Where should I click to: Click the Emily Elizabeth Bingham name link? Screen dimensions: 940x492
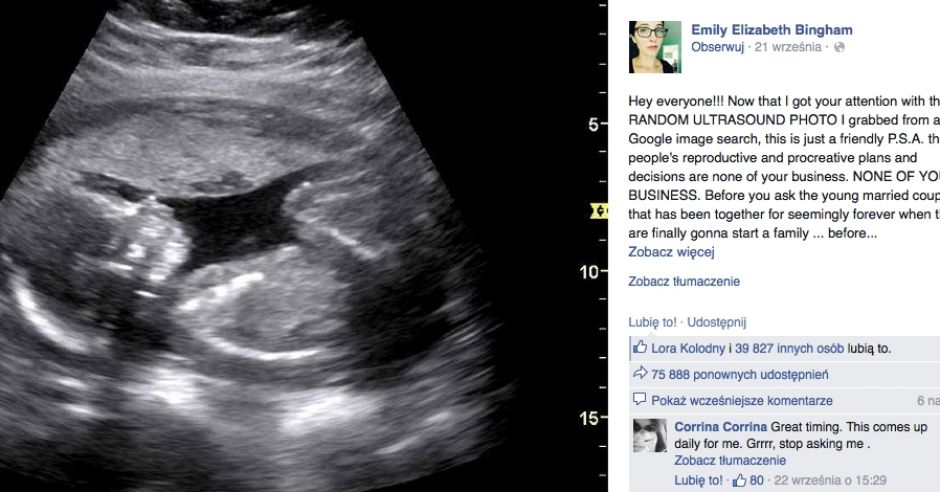coord(772,30)
